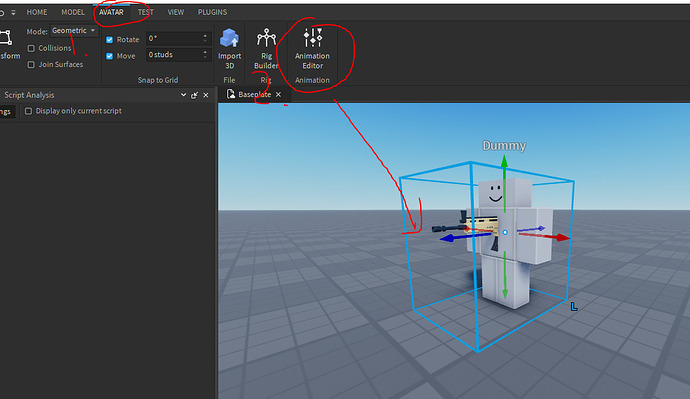Open the Rig Builder tool
Image resolution: width=690 pixels, height=399 pixels.
pyautogui.click(x=266, y=48)
